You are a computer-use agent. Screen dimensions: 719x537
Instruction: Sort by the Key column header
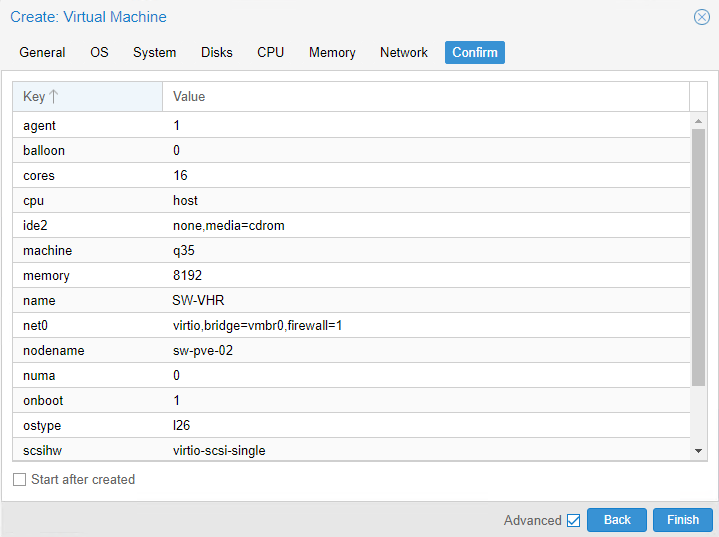(87, 96)
